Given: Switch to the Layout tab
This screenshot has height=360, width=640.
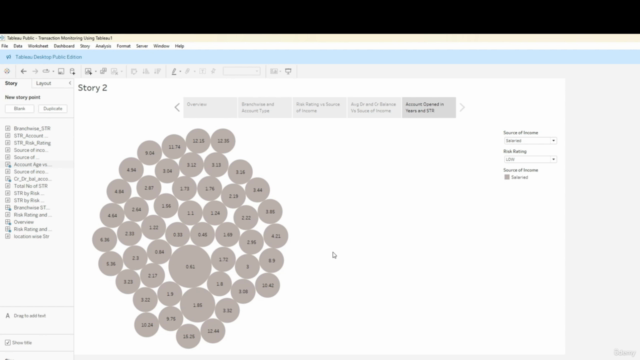Looking at the screenshot, I should pyautogui.click(x=44, y=83).
